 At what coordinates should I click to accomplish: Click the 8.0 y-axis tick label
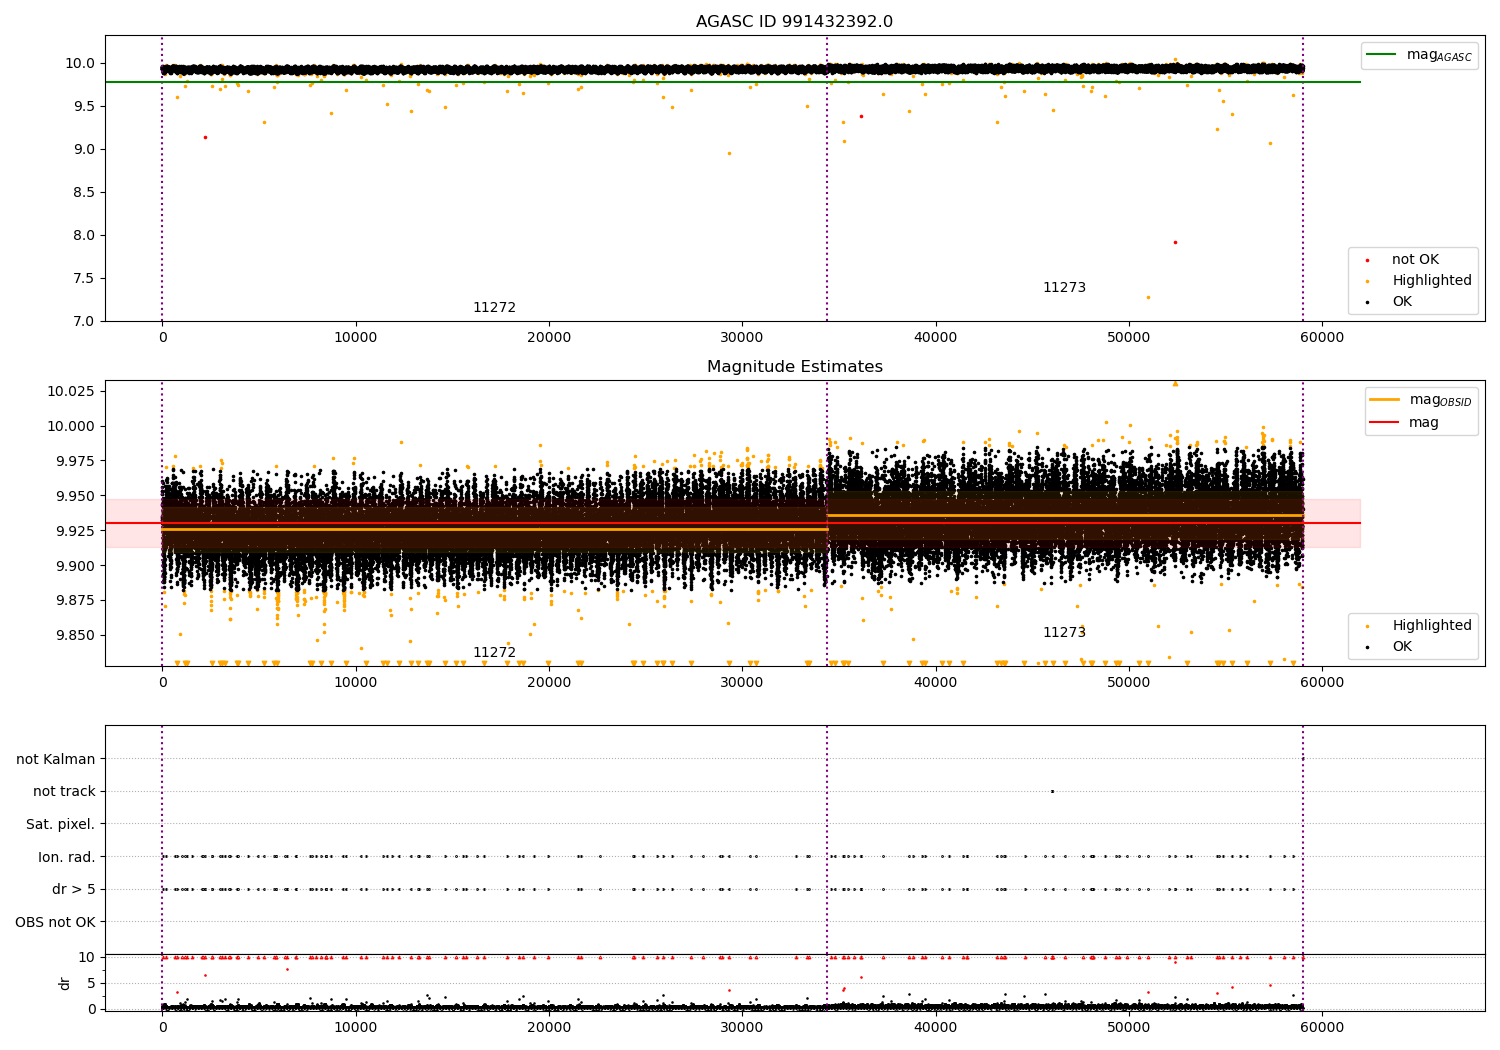coord(84,235)
